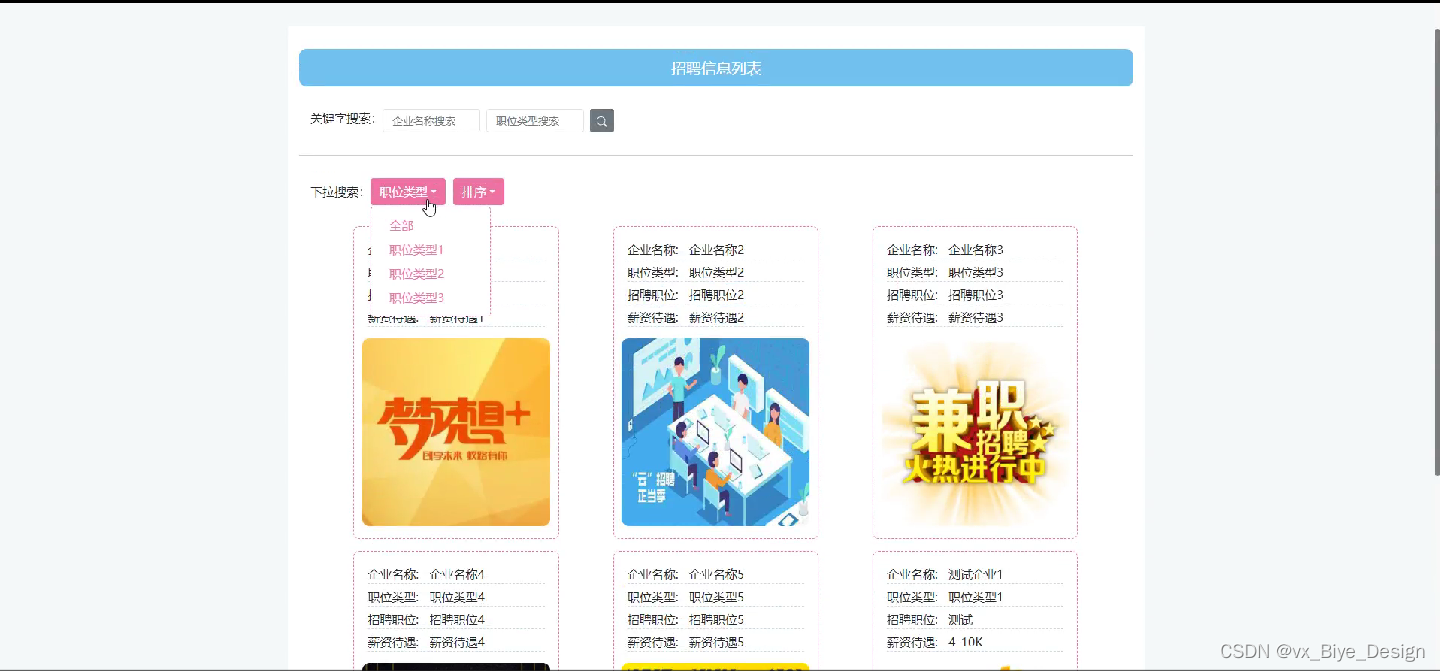1440x671 pixels.
Task: Click the text 薪资待遇5
Action: click(716, 642)
